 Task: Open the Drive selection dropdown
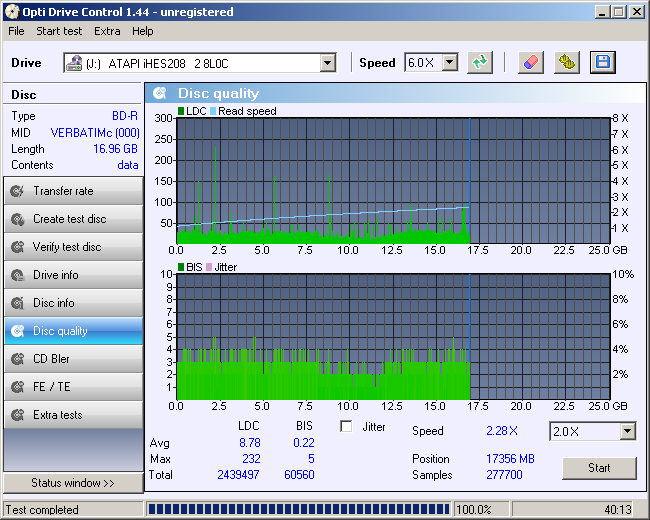(x=327, y=63)
